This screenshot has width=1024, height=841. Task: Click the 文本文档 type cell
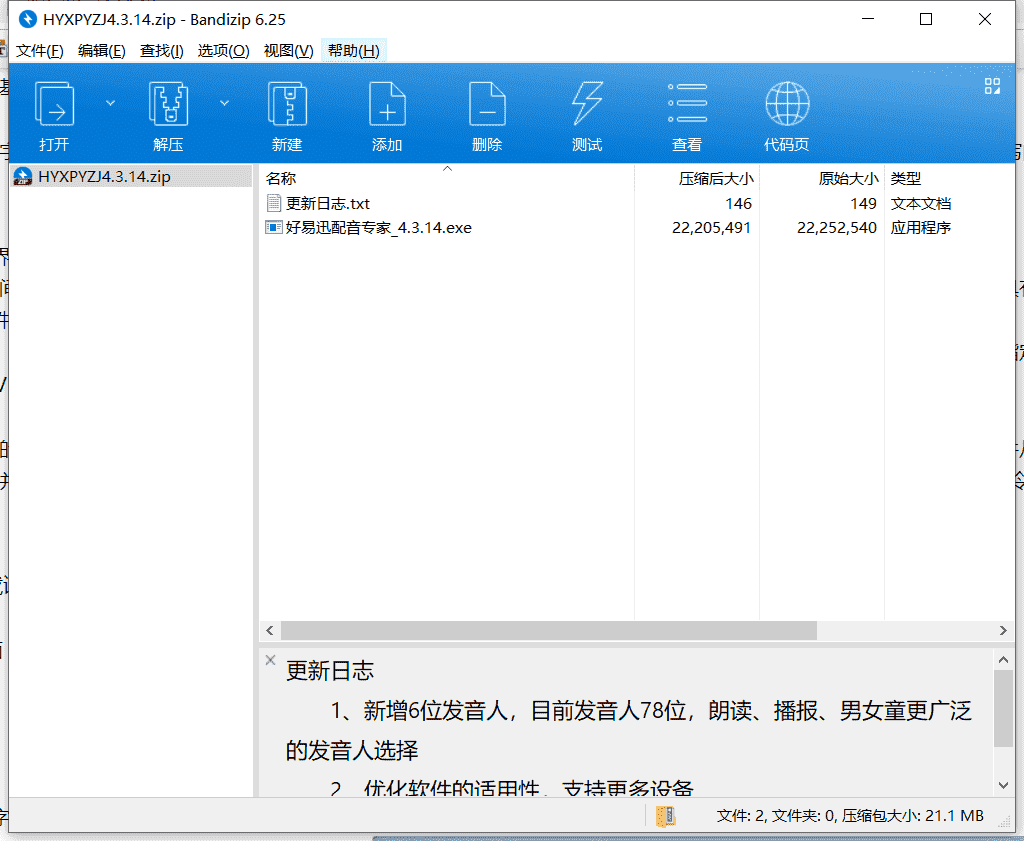click(921, 204)
